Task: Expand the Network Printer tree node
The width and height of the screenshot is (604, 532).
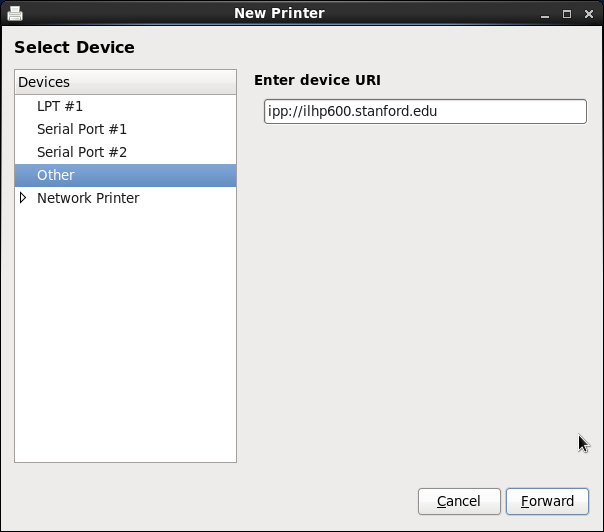Action: [x=24, y=198]
